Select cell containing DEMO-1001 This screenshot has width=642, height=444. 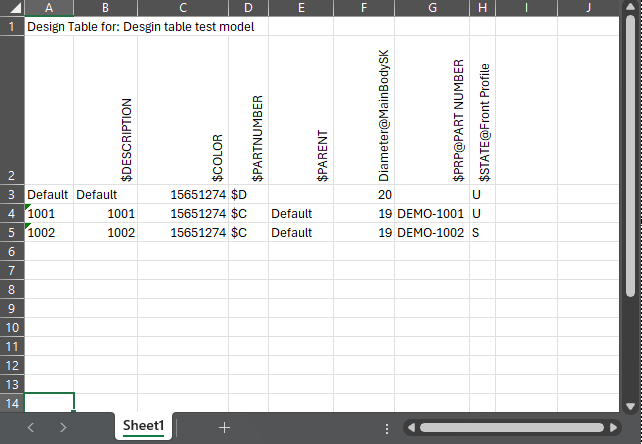pyautogui.click(x=431, y=213)
